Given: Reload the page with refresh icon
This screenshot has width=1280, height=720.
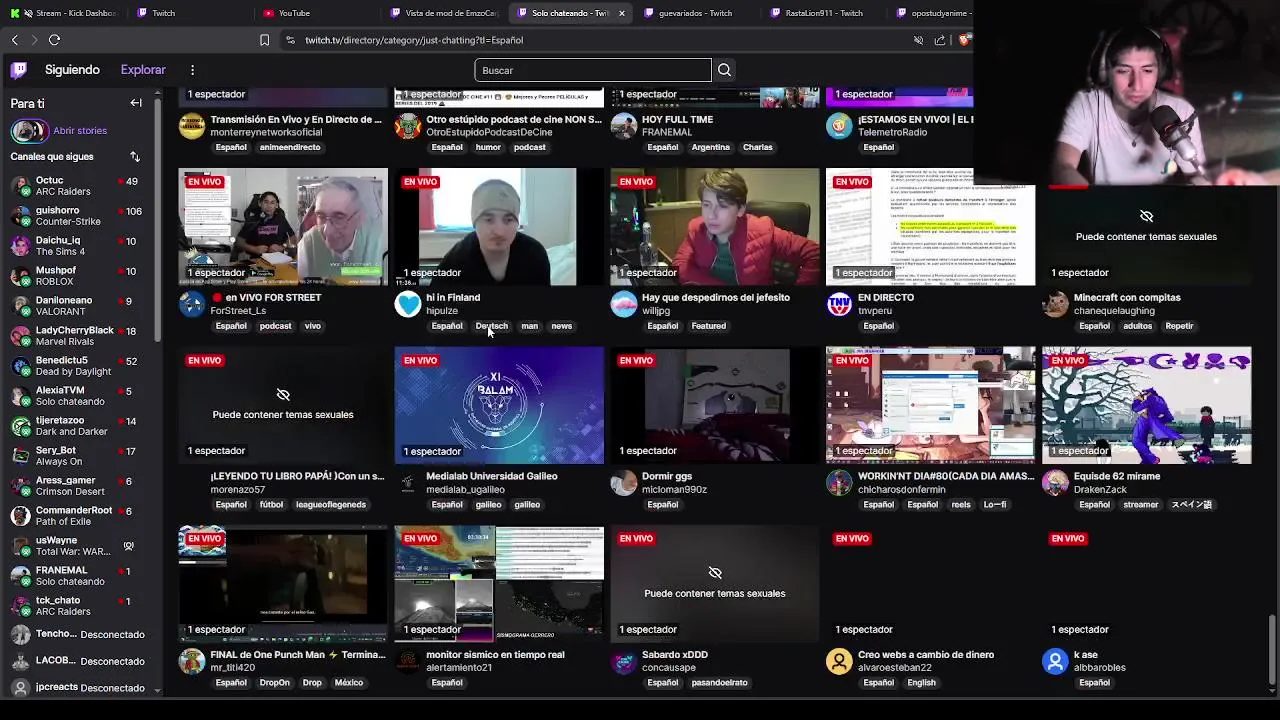Looking at the screenshot, I should tap(55, 40).
